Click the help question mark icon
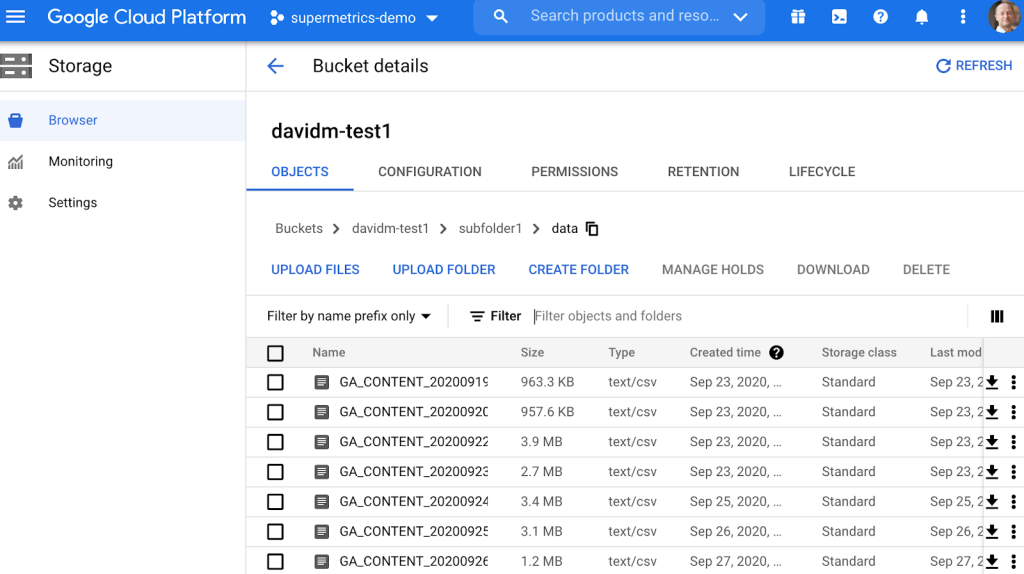 pos(880,17)
